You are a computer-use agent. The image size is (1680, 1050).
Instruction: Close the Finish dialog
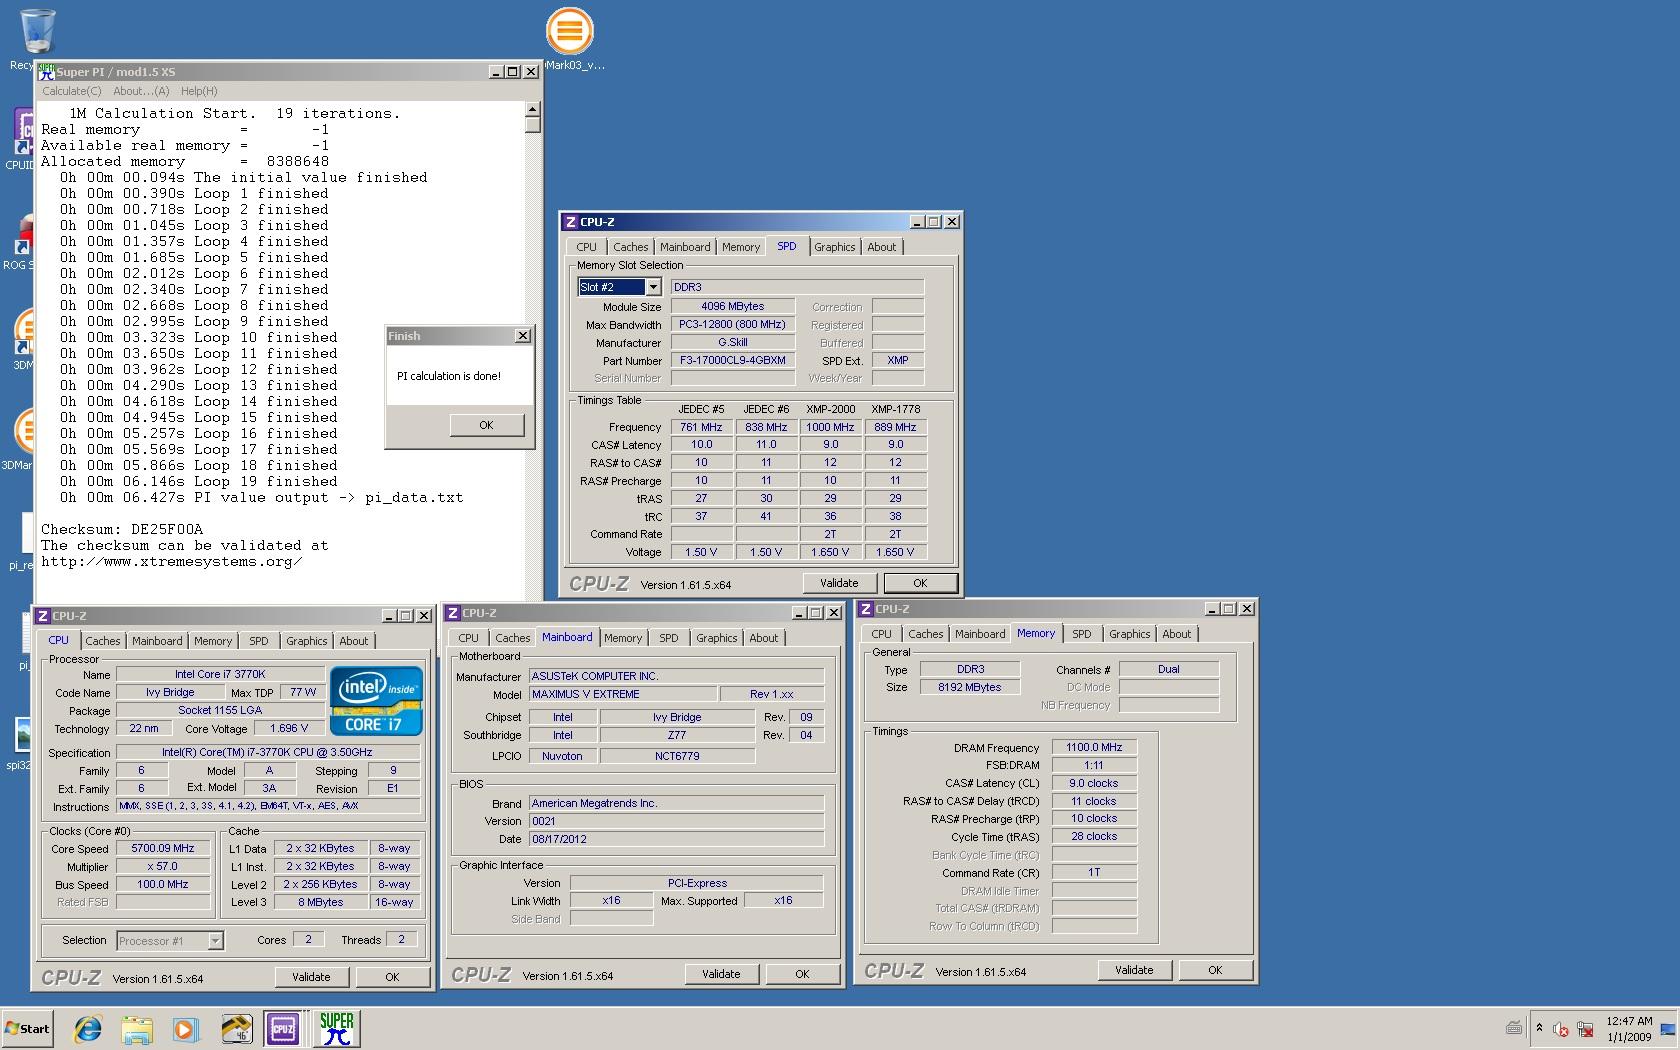(522, 336)
